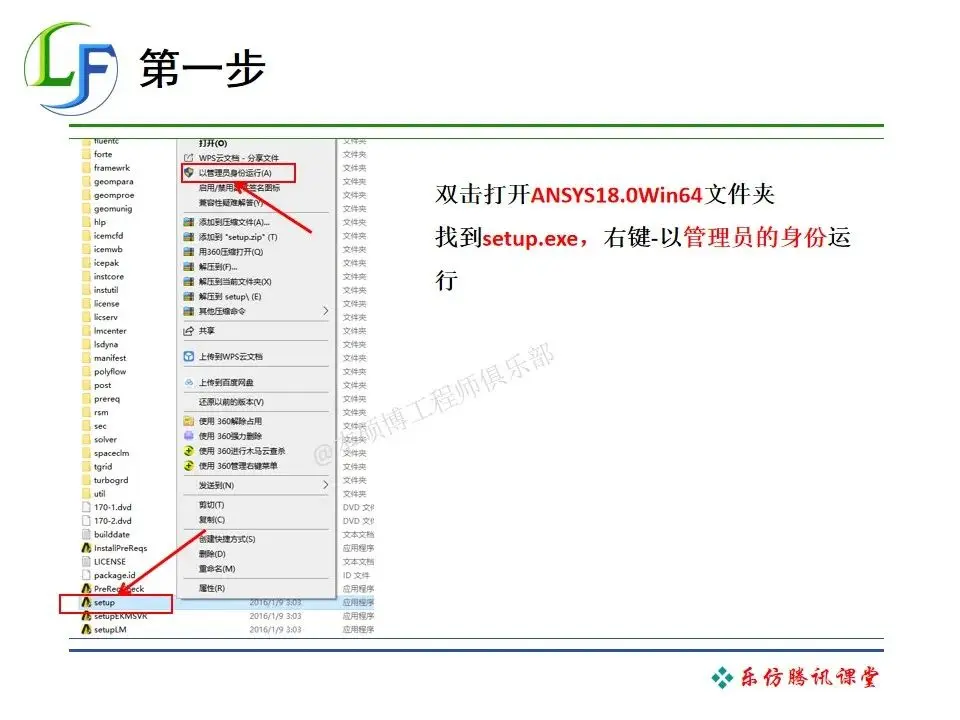Viewport: 960px width, 720px height.
Task: Select the solver folder name
Action: coord(105,440)
